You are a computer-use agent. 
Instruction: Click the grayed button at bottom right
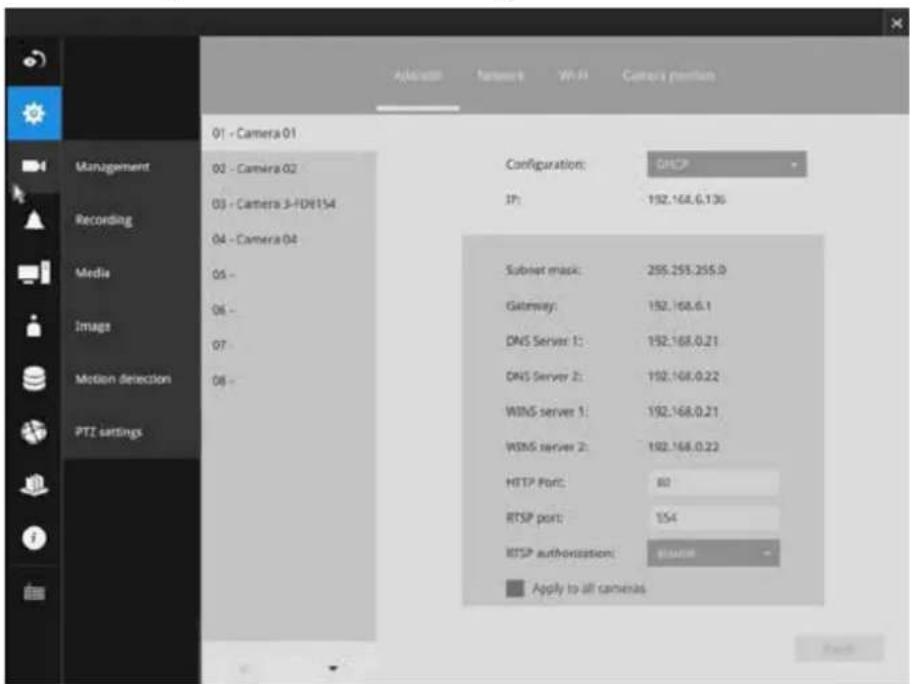pos(839,649)
